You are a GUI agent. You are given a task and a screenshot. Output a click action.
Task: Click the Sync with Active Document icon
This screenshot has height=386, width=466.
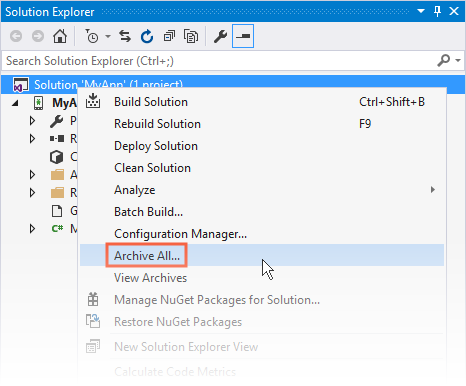point(125,36)
